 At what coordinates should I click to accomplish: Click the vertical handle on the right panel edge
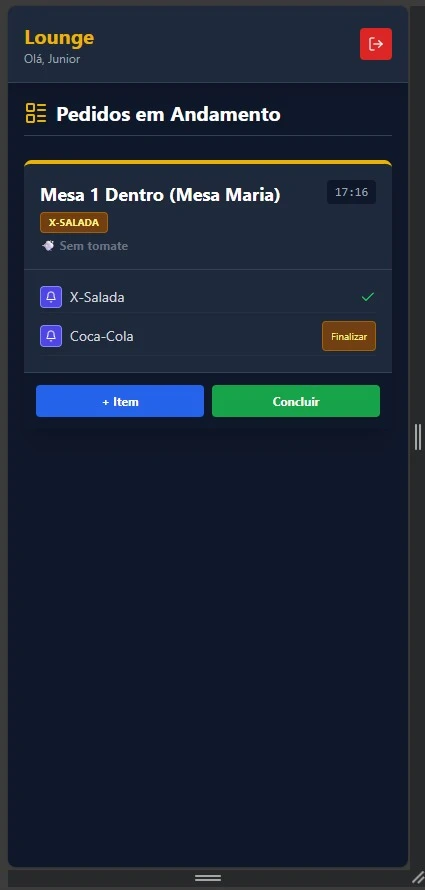click(x=418, y=436)
